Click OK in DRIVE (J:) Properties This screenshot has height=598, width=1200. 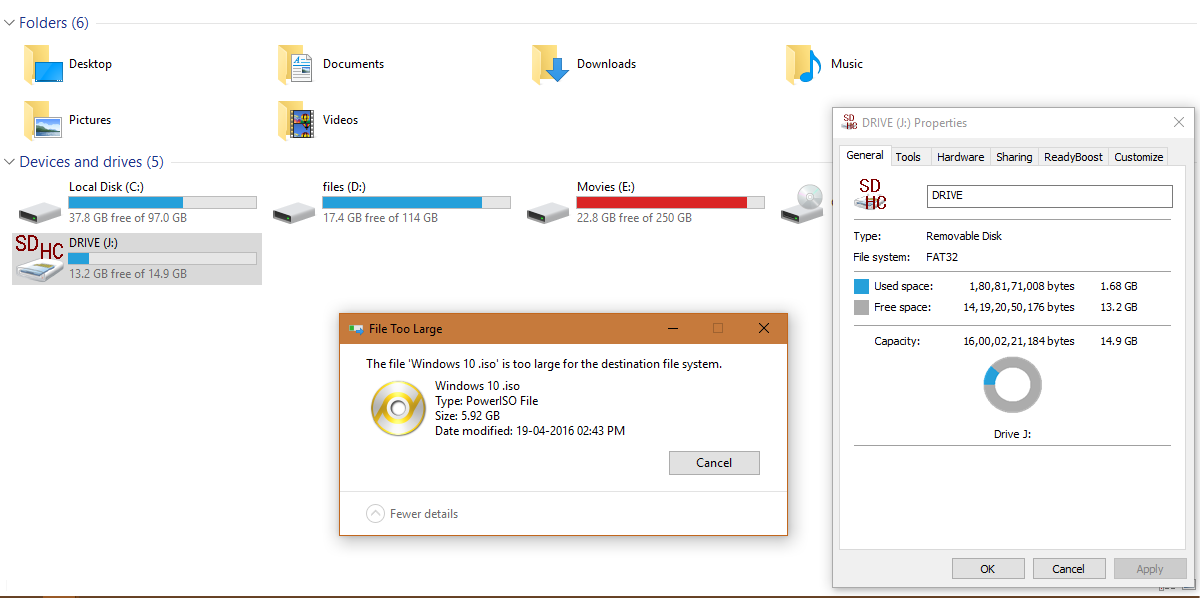[987, 569]
